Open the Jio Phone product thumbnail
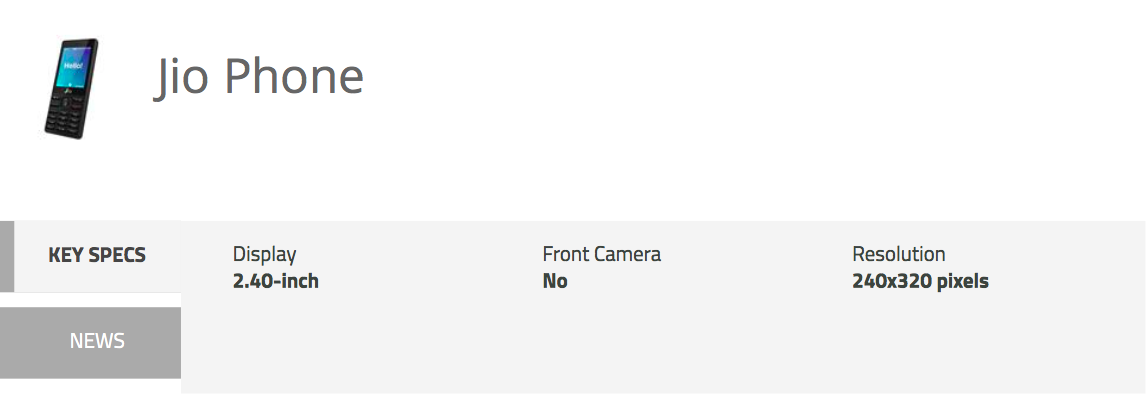1148x395 pixels. click(71, 89)
